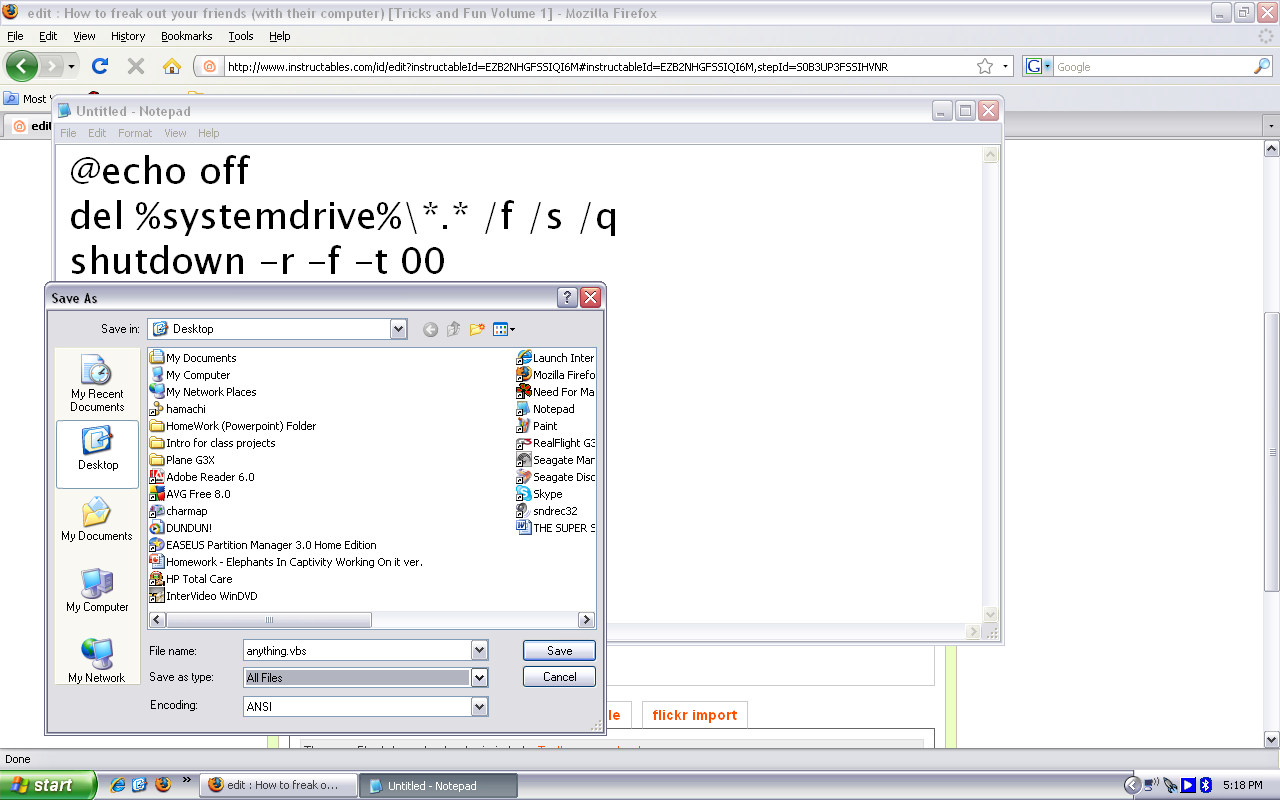
Task: Open the Save in location dropdown
Action: [x=398, y=329]
